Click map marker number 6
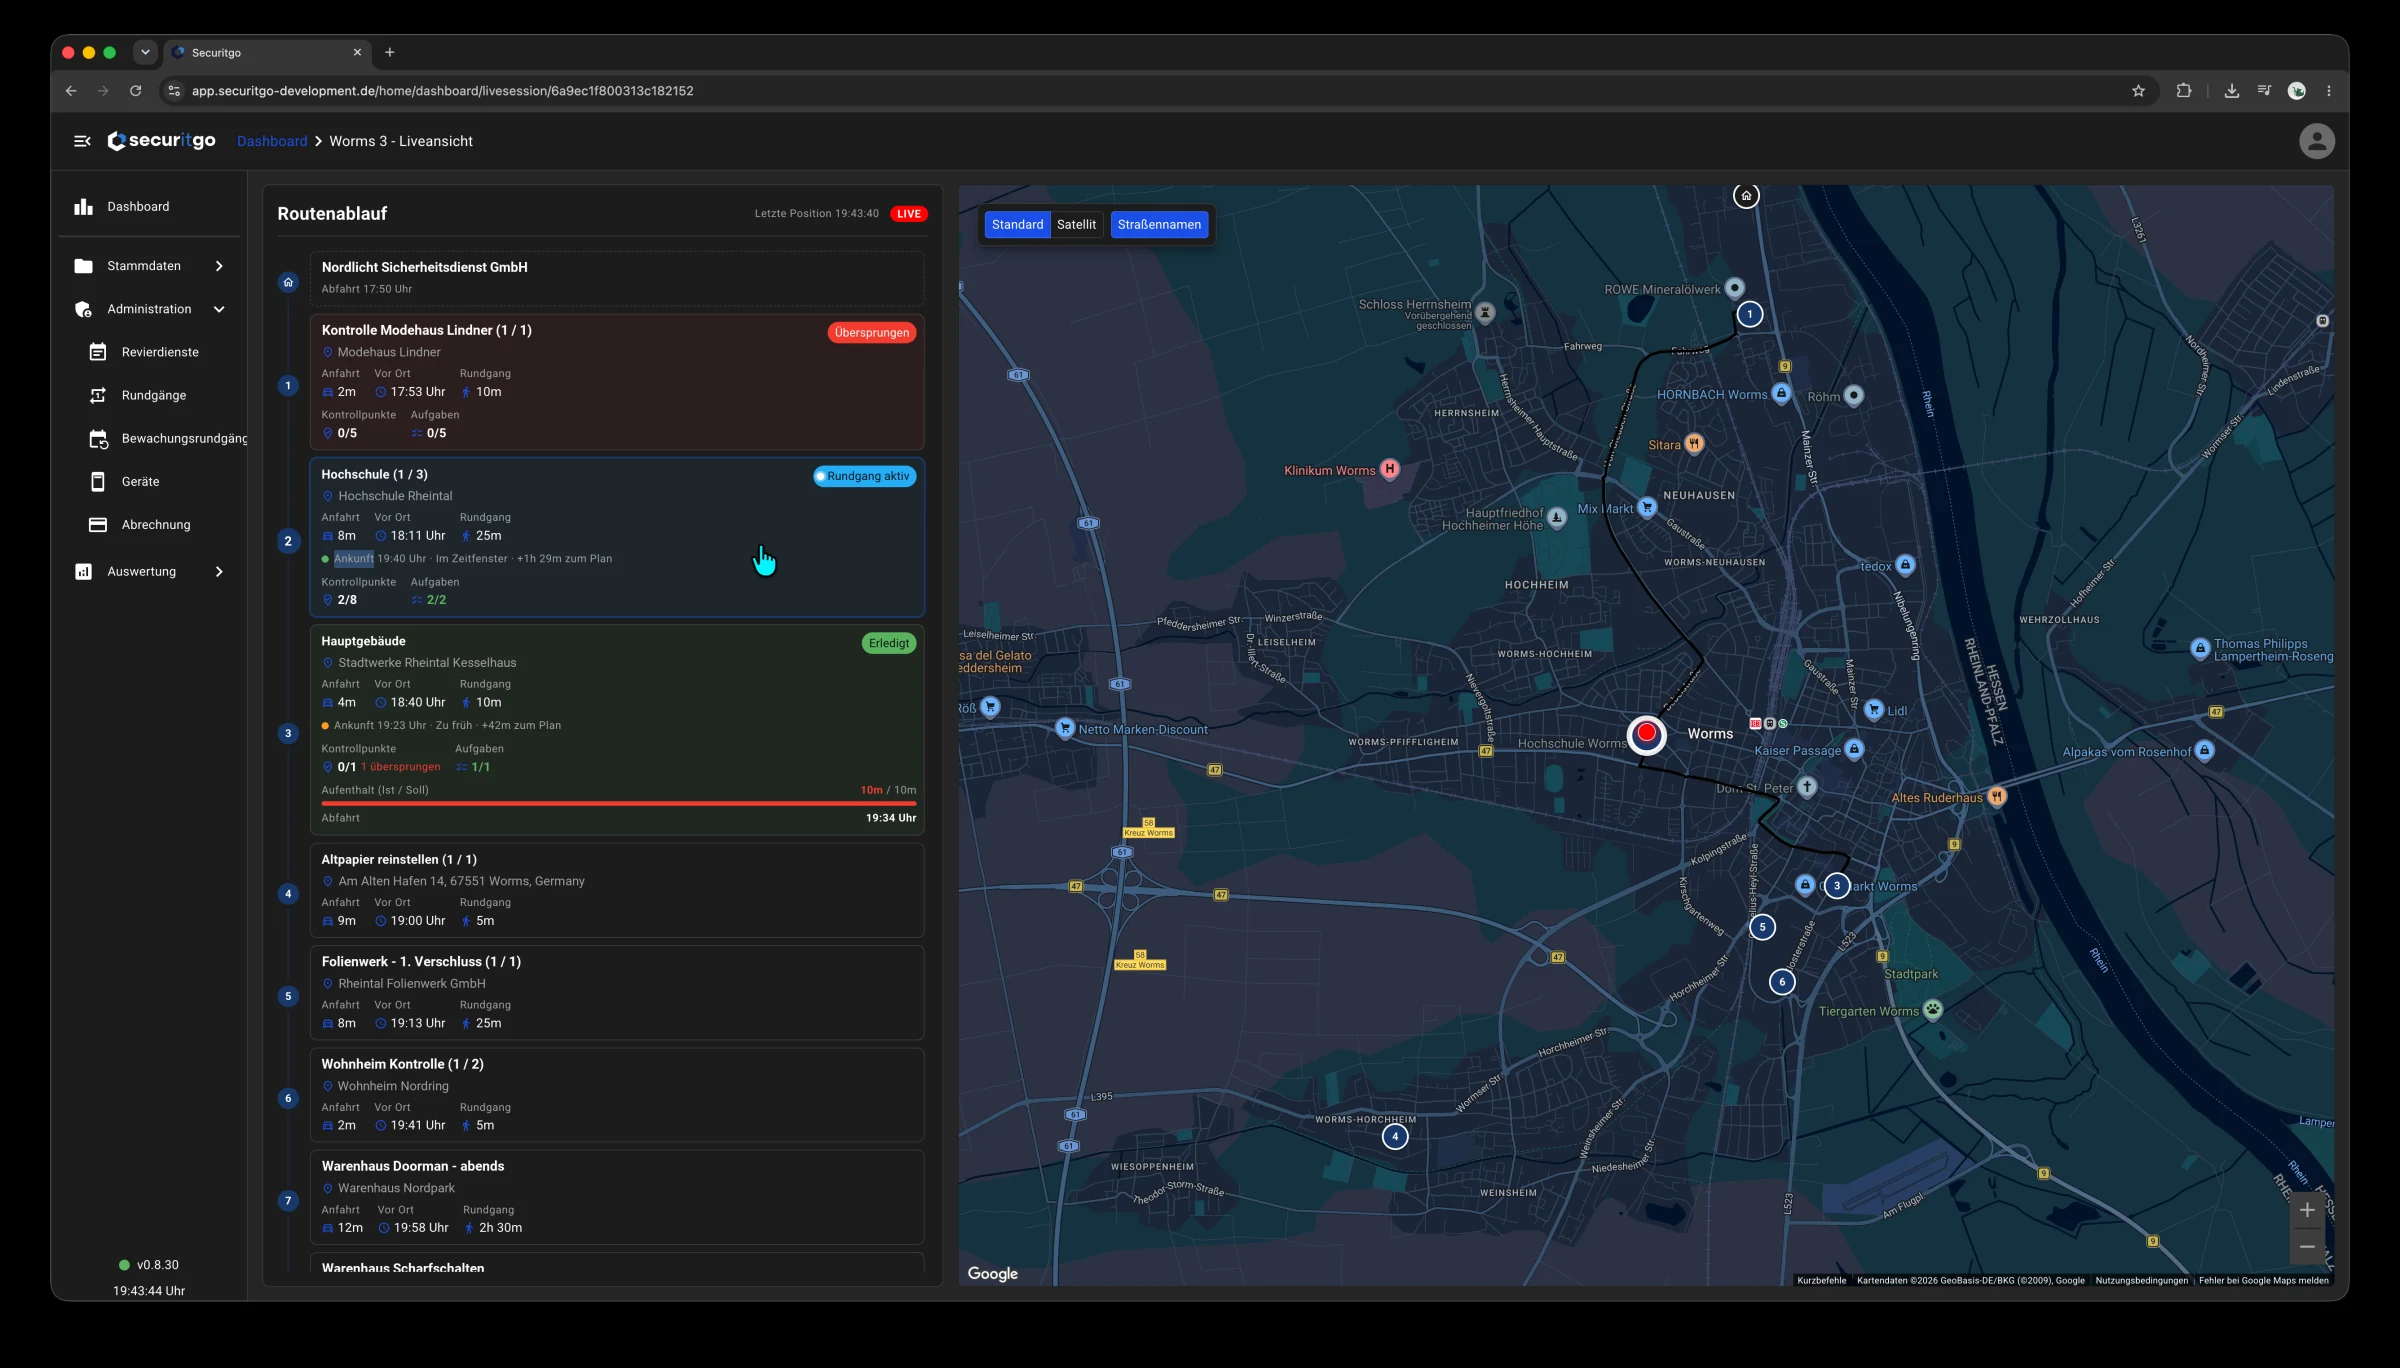The height and width of the screenshot is (1368, 2400). click(x=1782, y=982)
